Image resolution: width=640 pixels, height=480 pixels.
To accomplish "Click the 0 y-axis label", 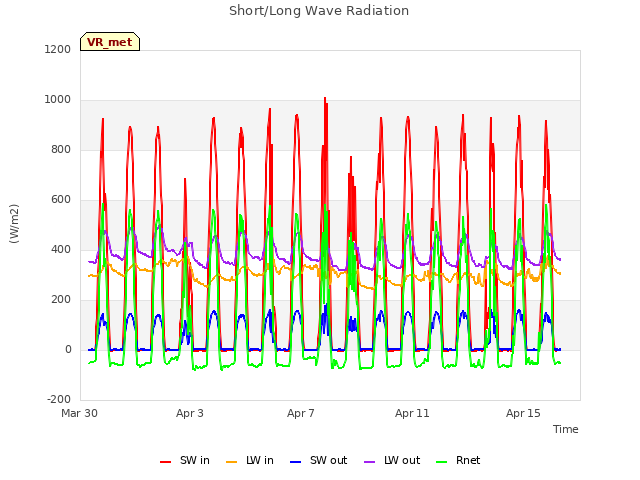I will tap(68, 349).
